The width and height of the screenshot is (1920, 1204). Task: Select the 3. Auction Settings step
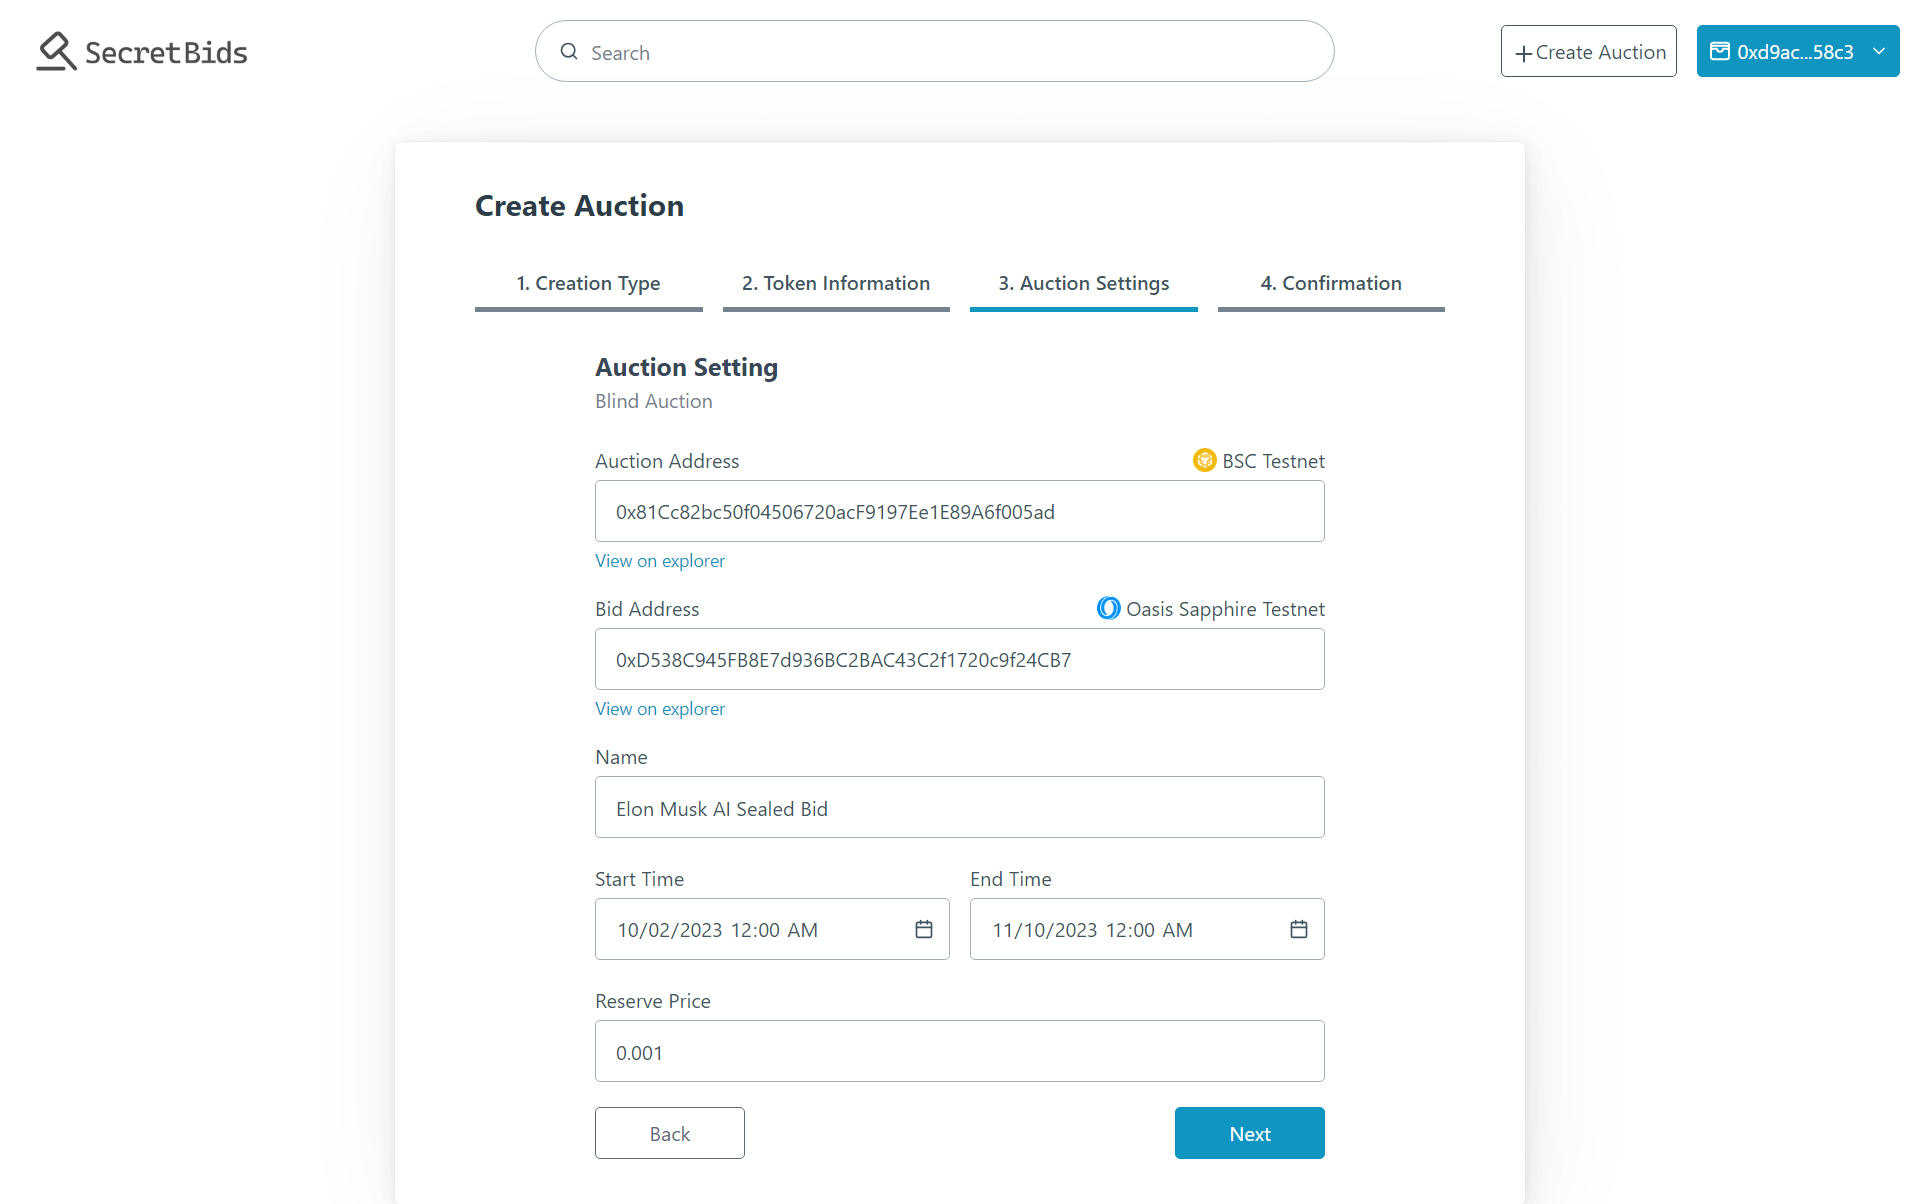click(1084, 284)
